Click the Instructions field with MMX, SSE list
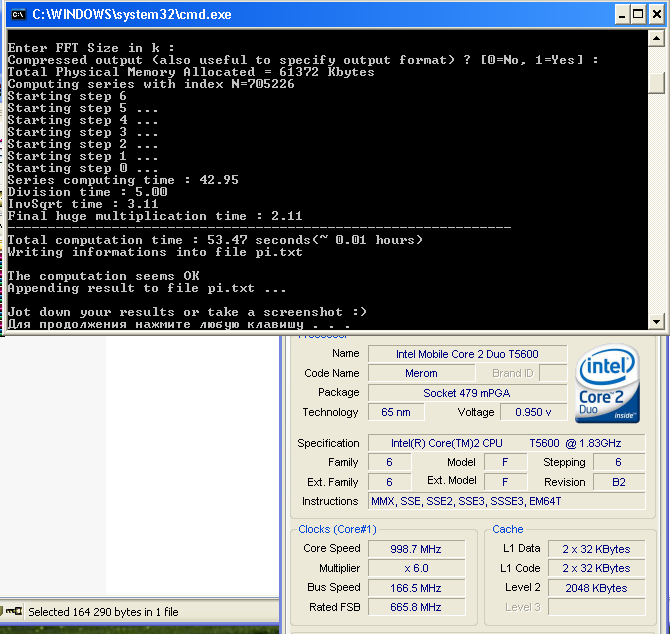 (506, 501)
